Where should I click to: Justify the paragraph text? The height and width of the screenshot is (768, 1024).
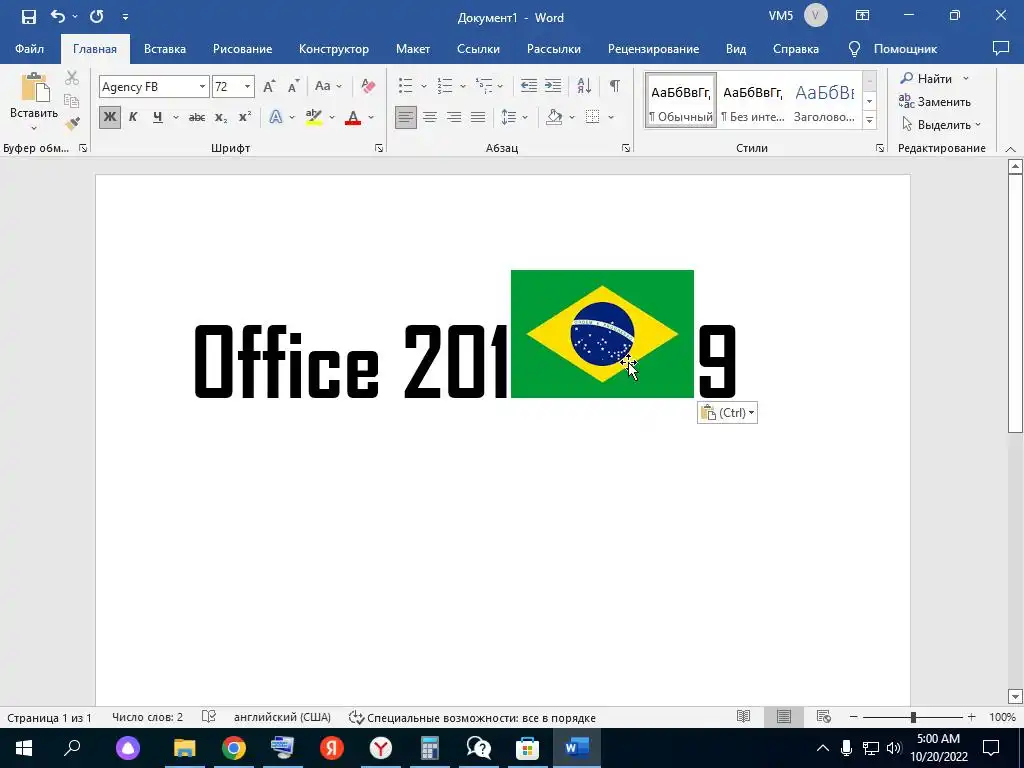click(478, 118)
